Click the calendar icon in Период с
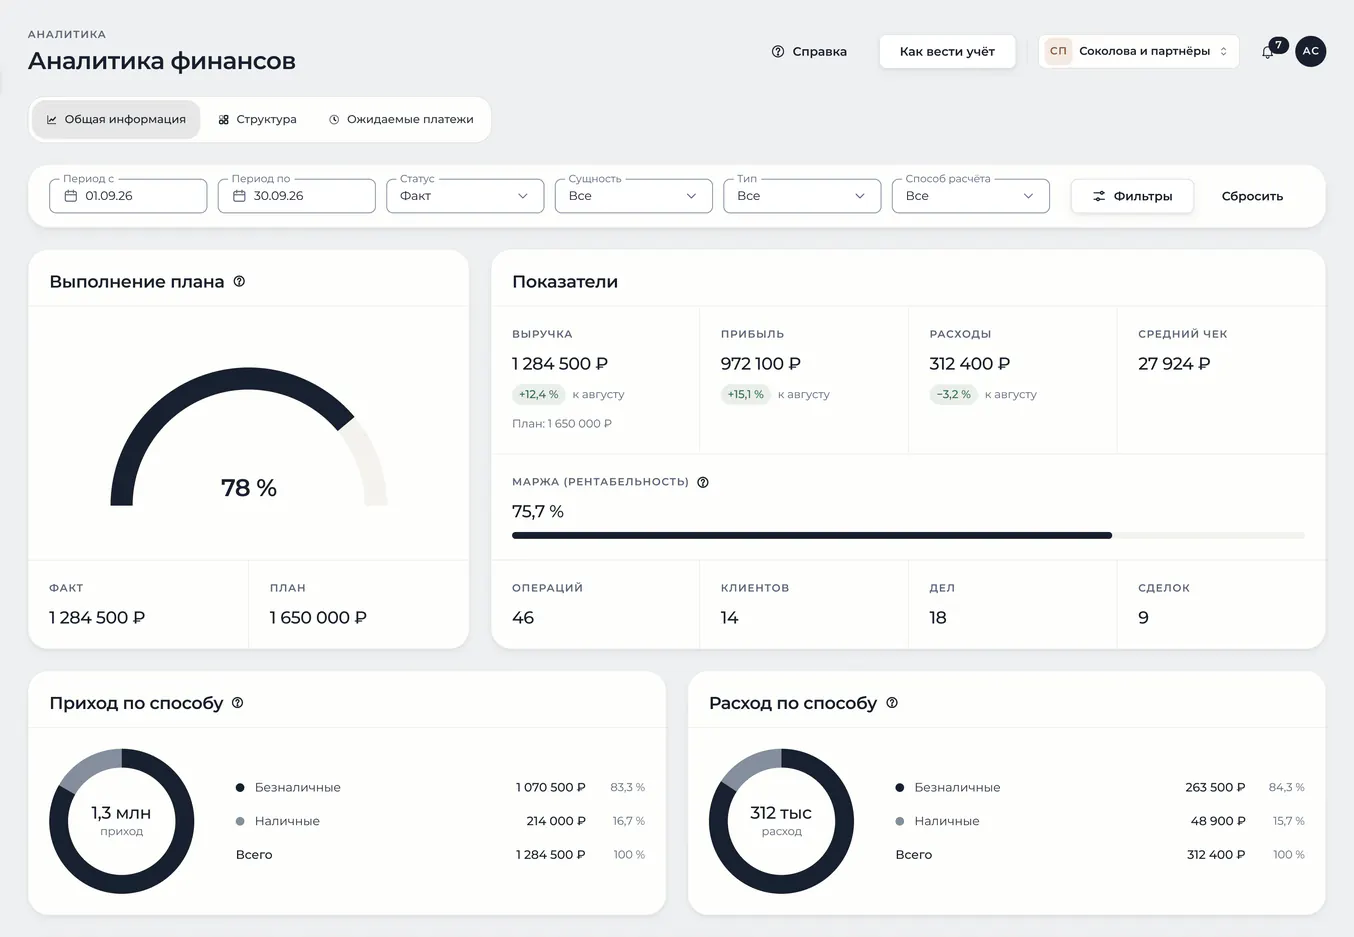Image resolution: width=1354 pixels, height=937 pixels. tap(71, 196)
